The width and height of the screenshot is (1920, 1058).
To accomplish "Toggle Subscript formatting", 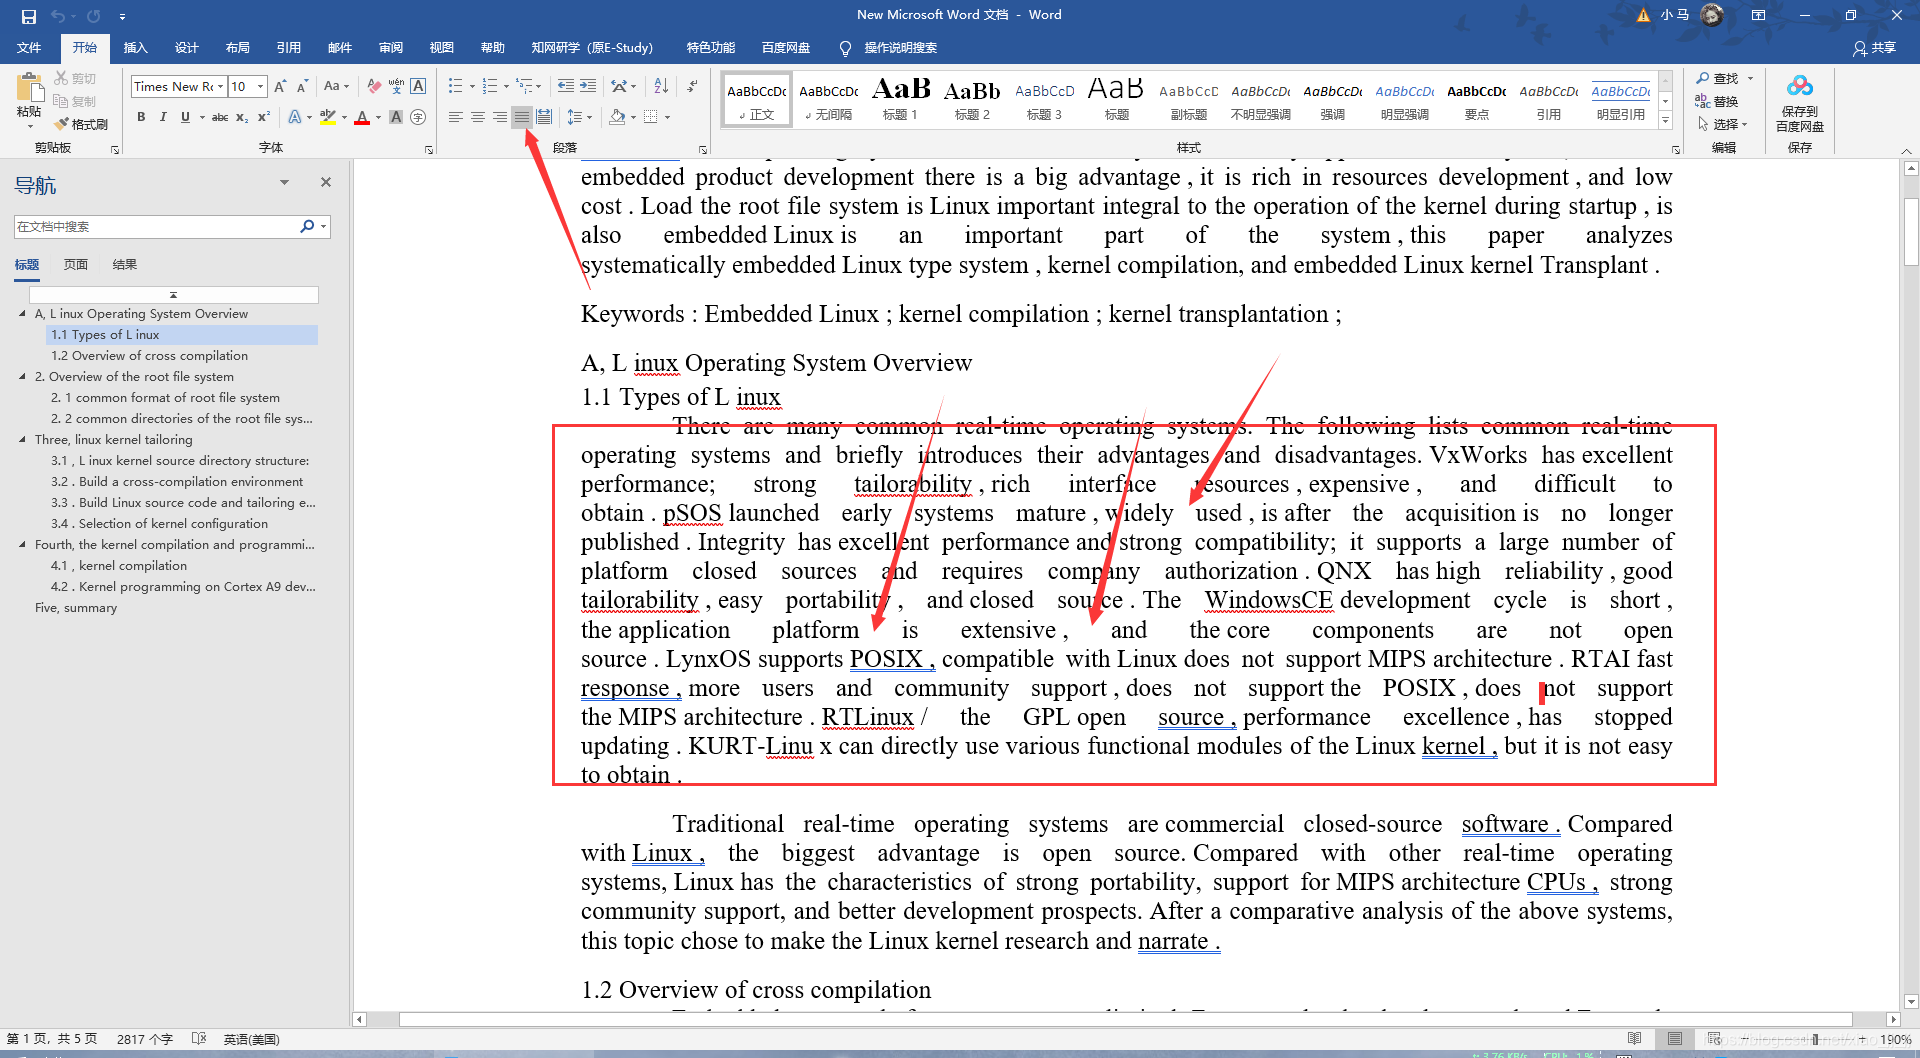I will (x=242, y=117).
